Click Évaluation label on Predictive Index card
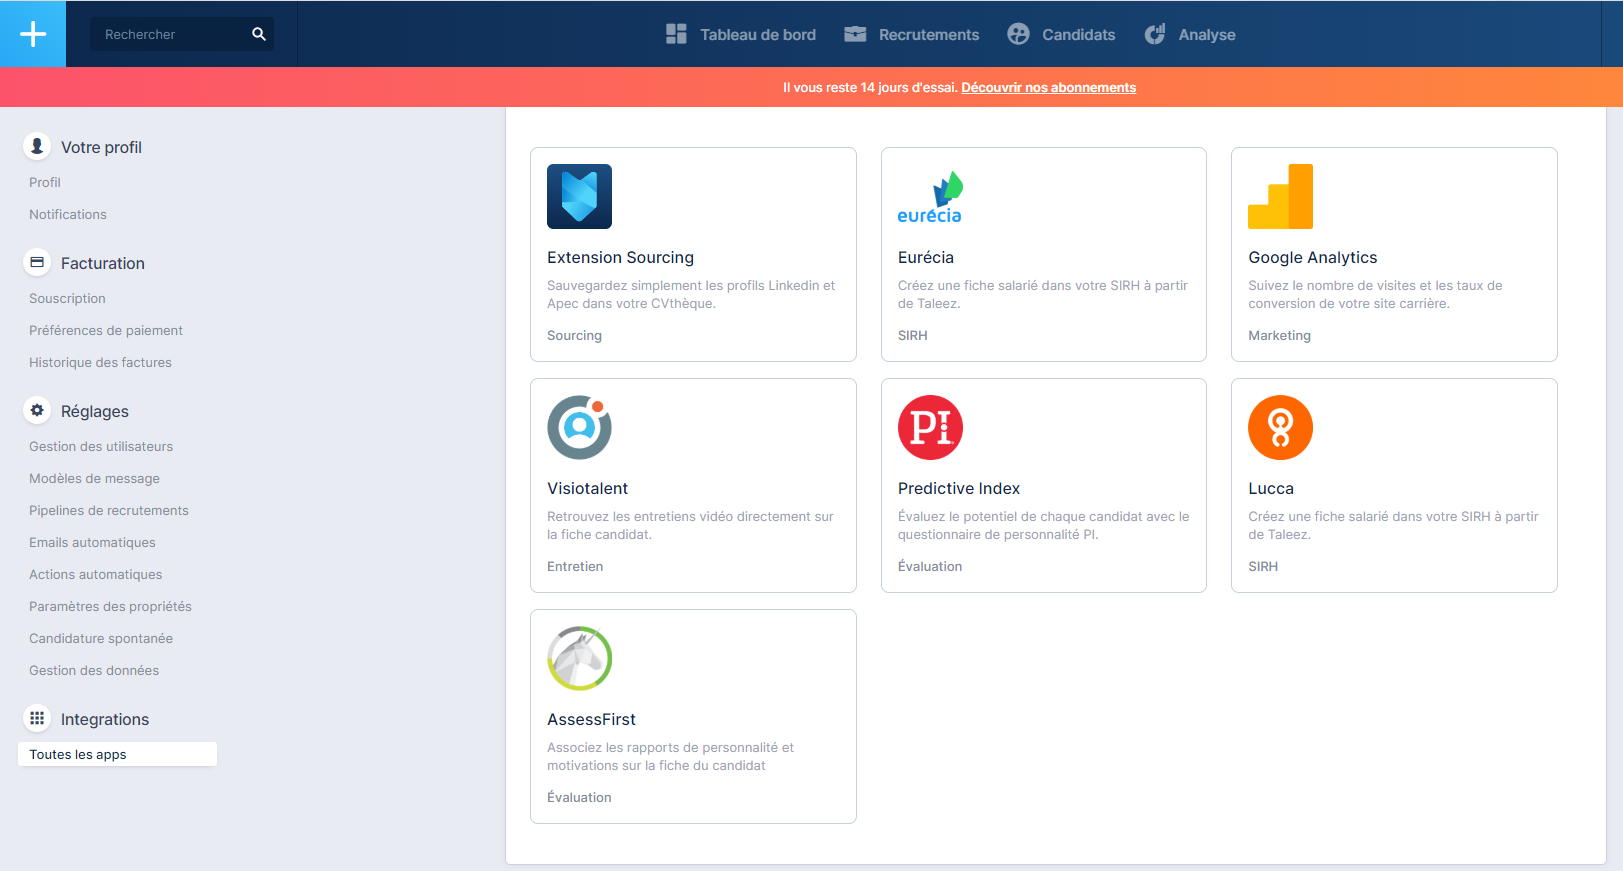The width and height of the screenshot is (1623, 871). (930, 566)
